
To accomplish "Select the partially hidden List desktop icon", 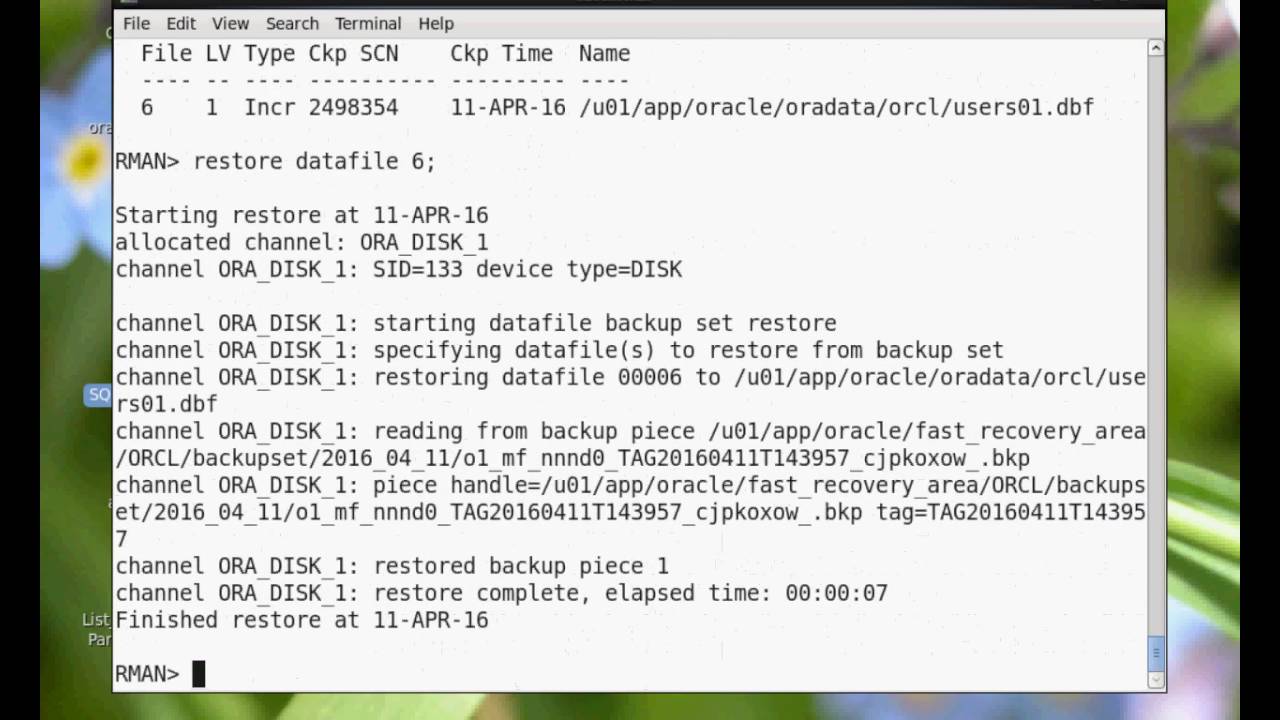I will coord(97,629).
